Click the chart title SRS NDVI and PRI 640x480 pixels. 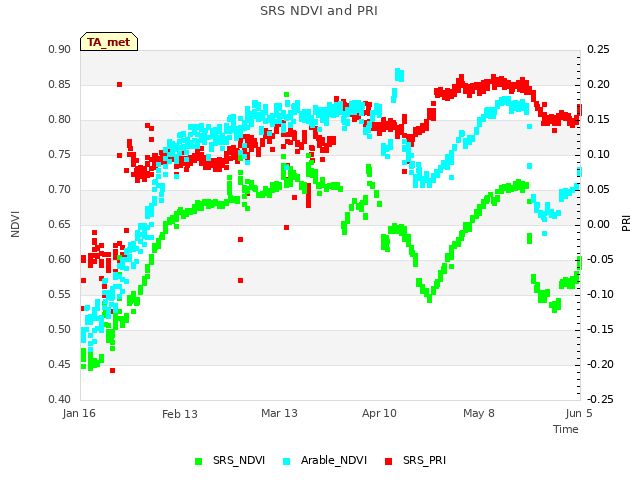point(319,10)
